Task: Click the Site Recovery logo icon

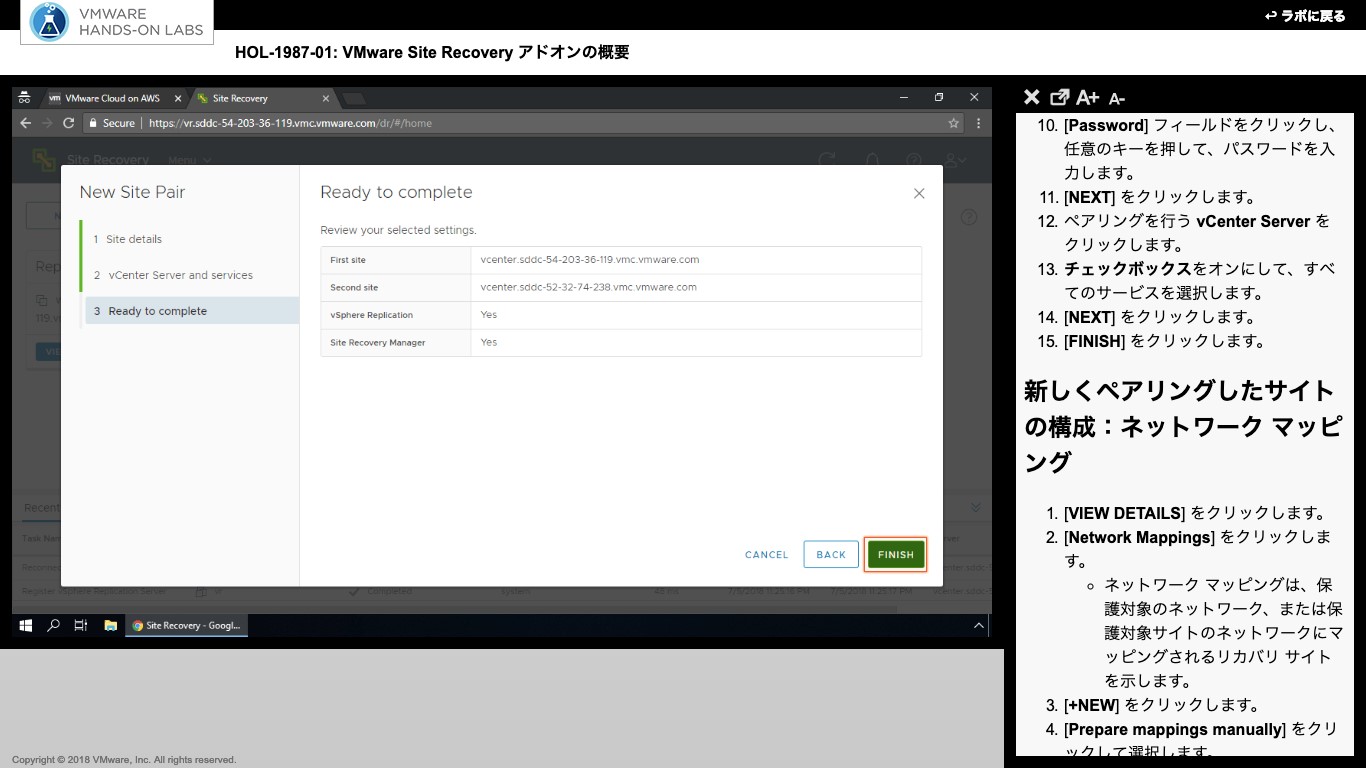Action: coord(43,159)
